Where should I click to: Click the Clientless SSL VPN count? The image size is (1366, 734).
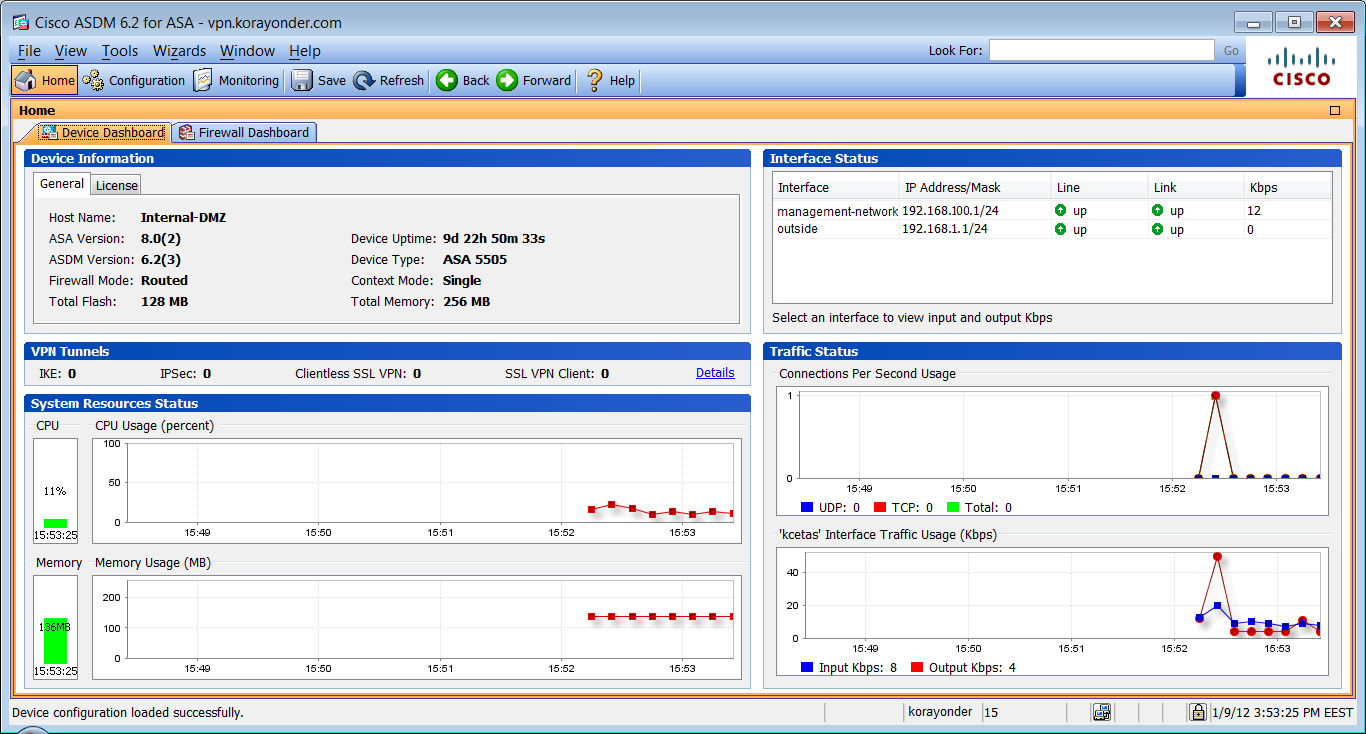click(417, 373)
